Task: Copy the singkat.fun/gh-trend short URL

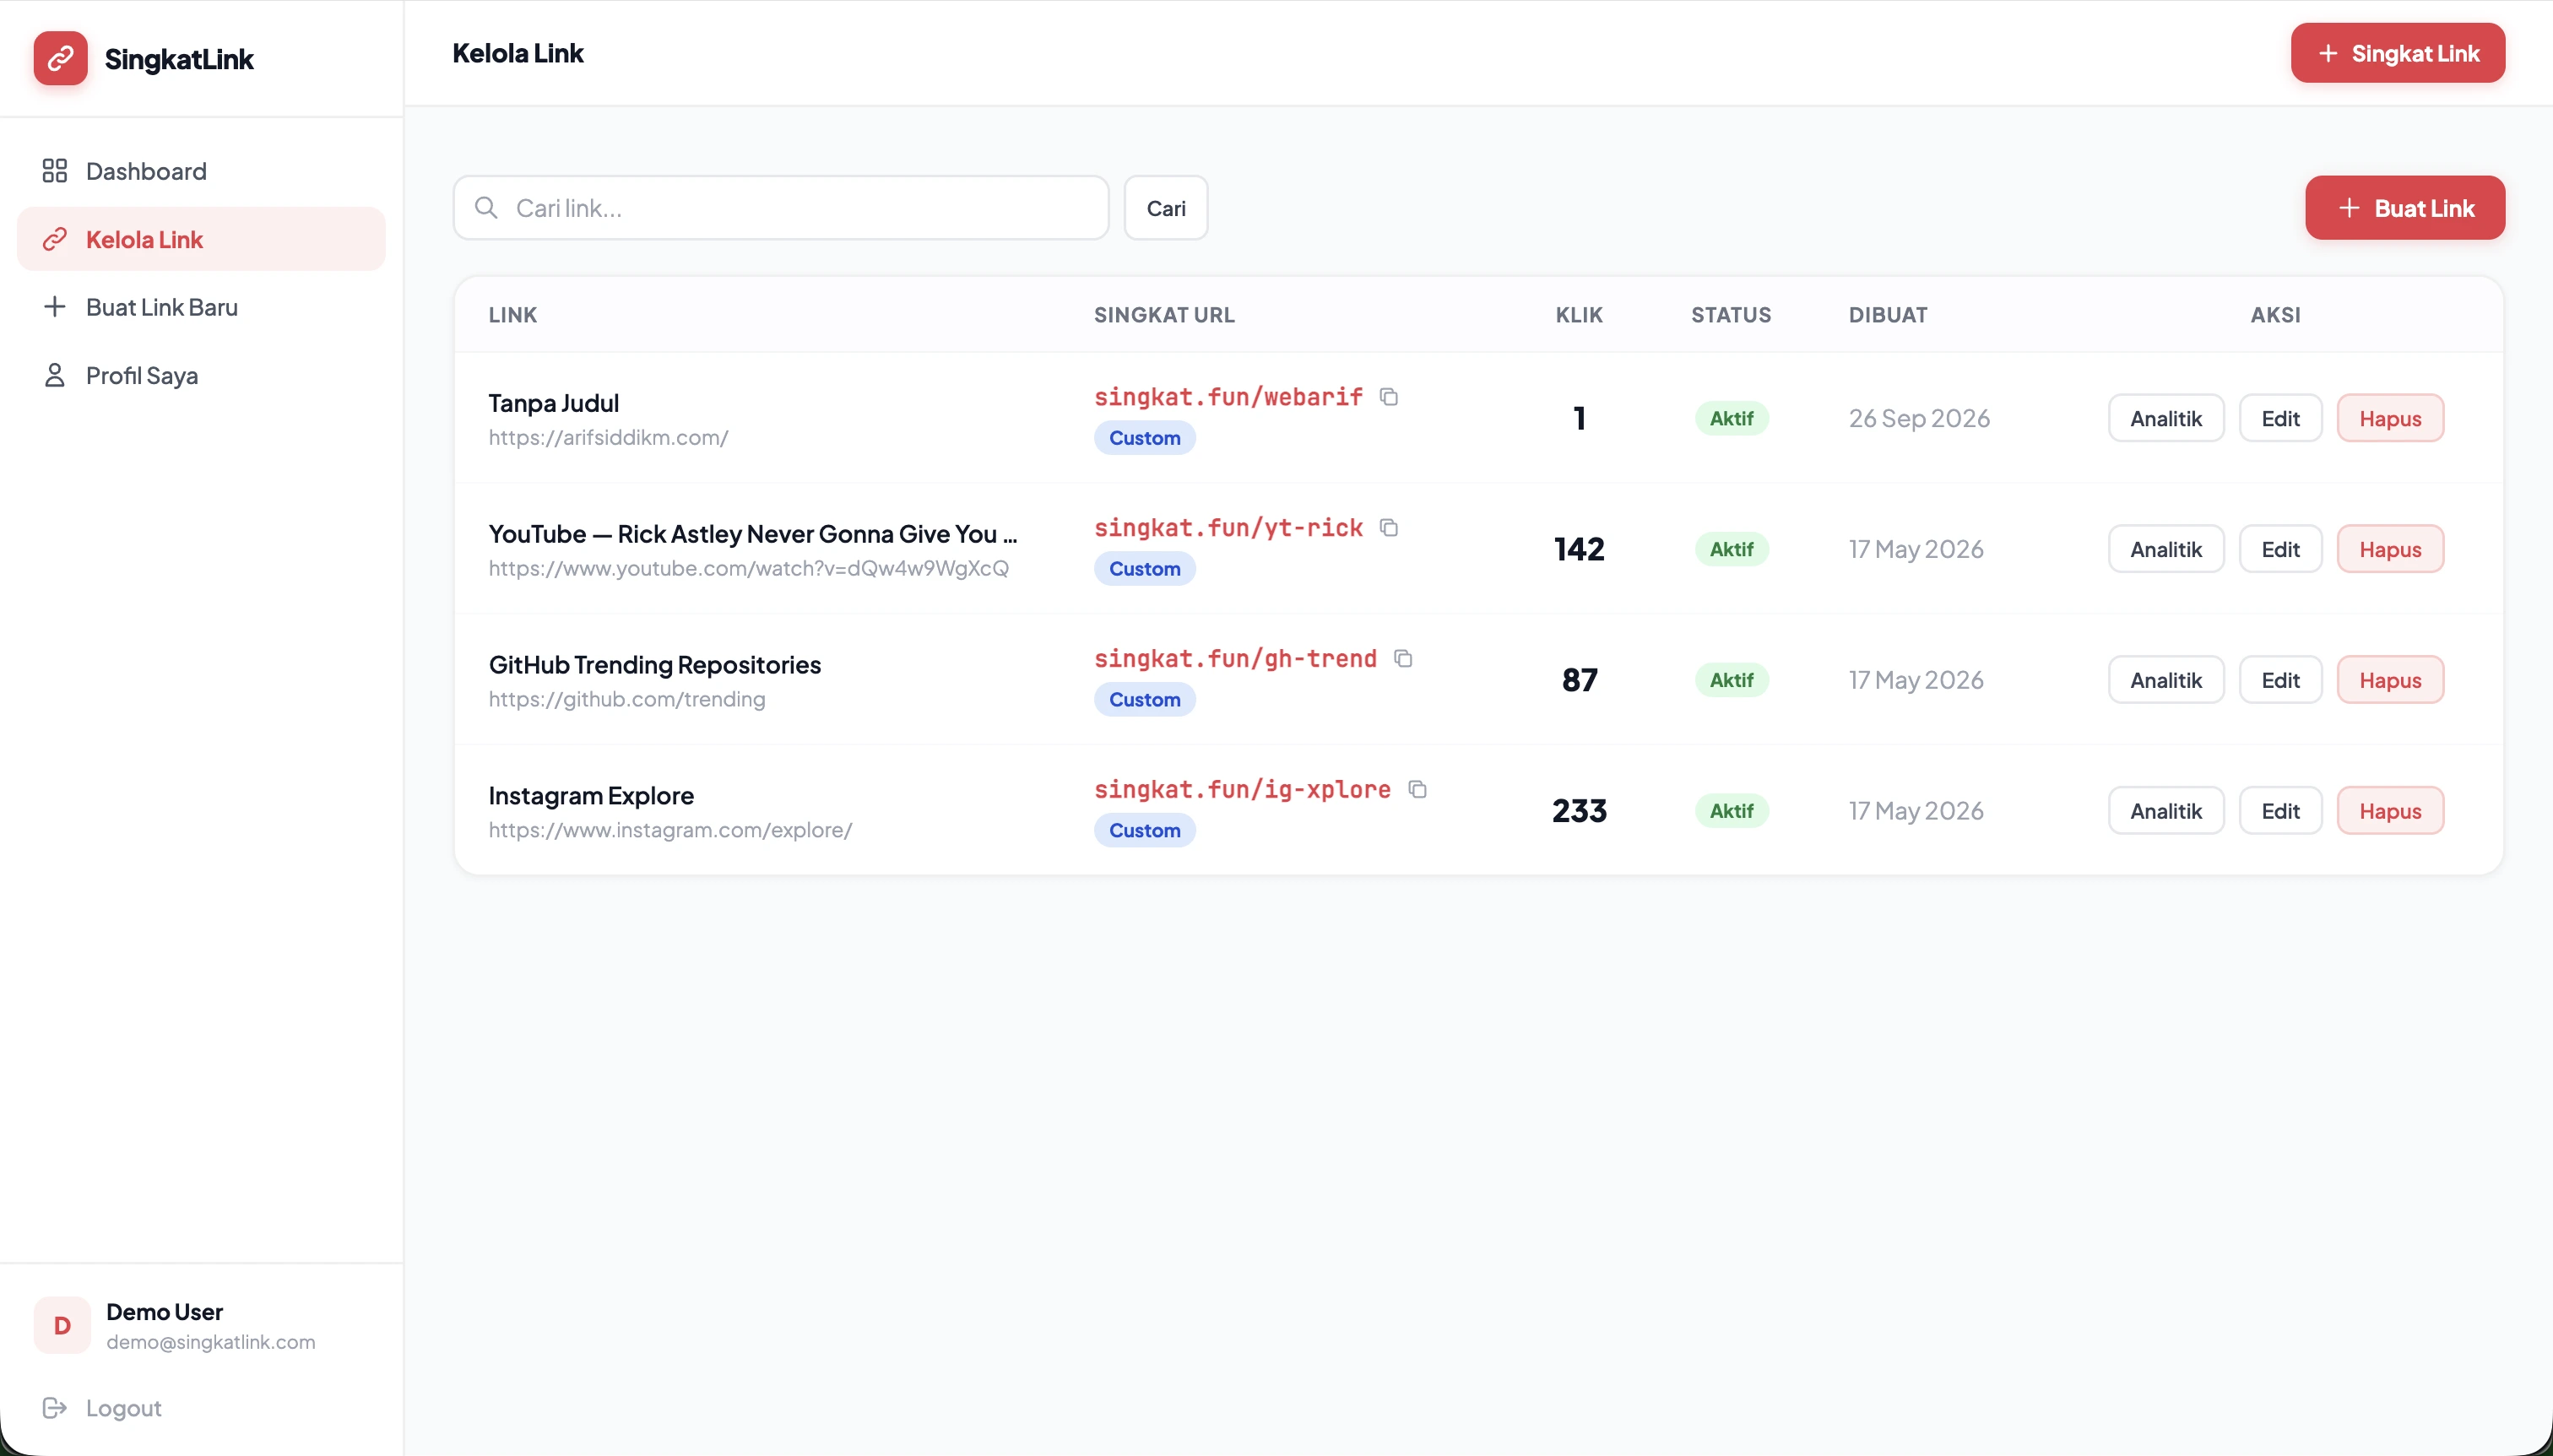Action: point(1402,659)
